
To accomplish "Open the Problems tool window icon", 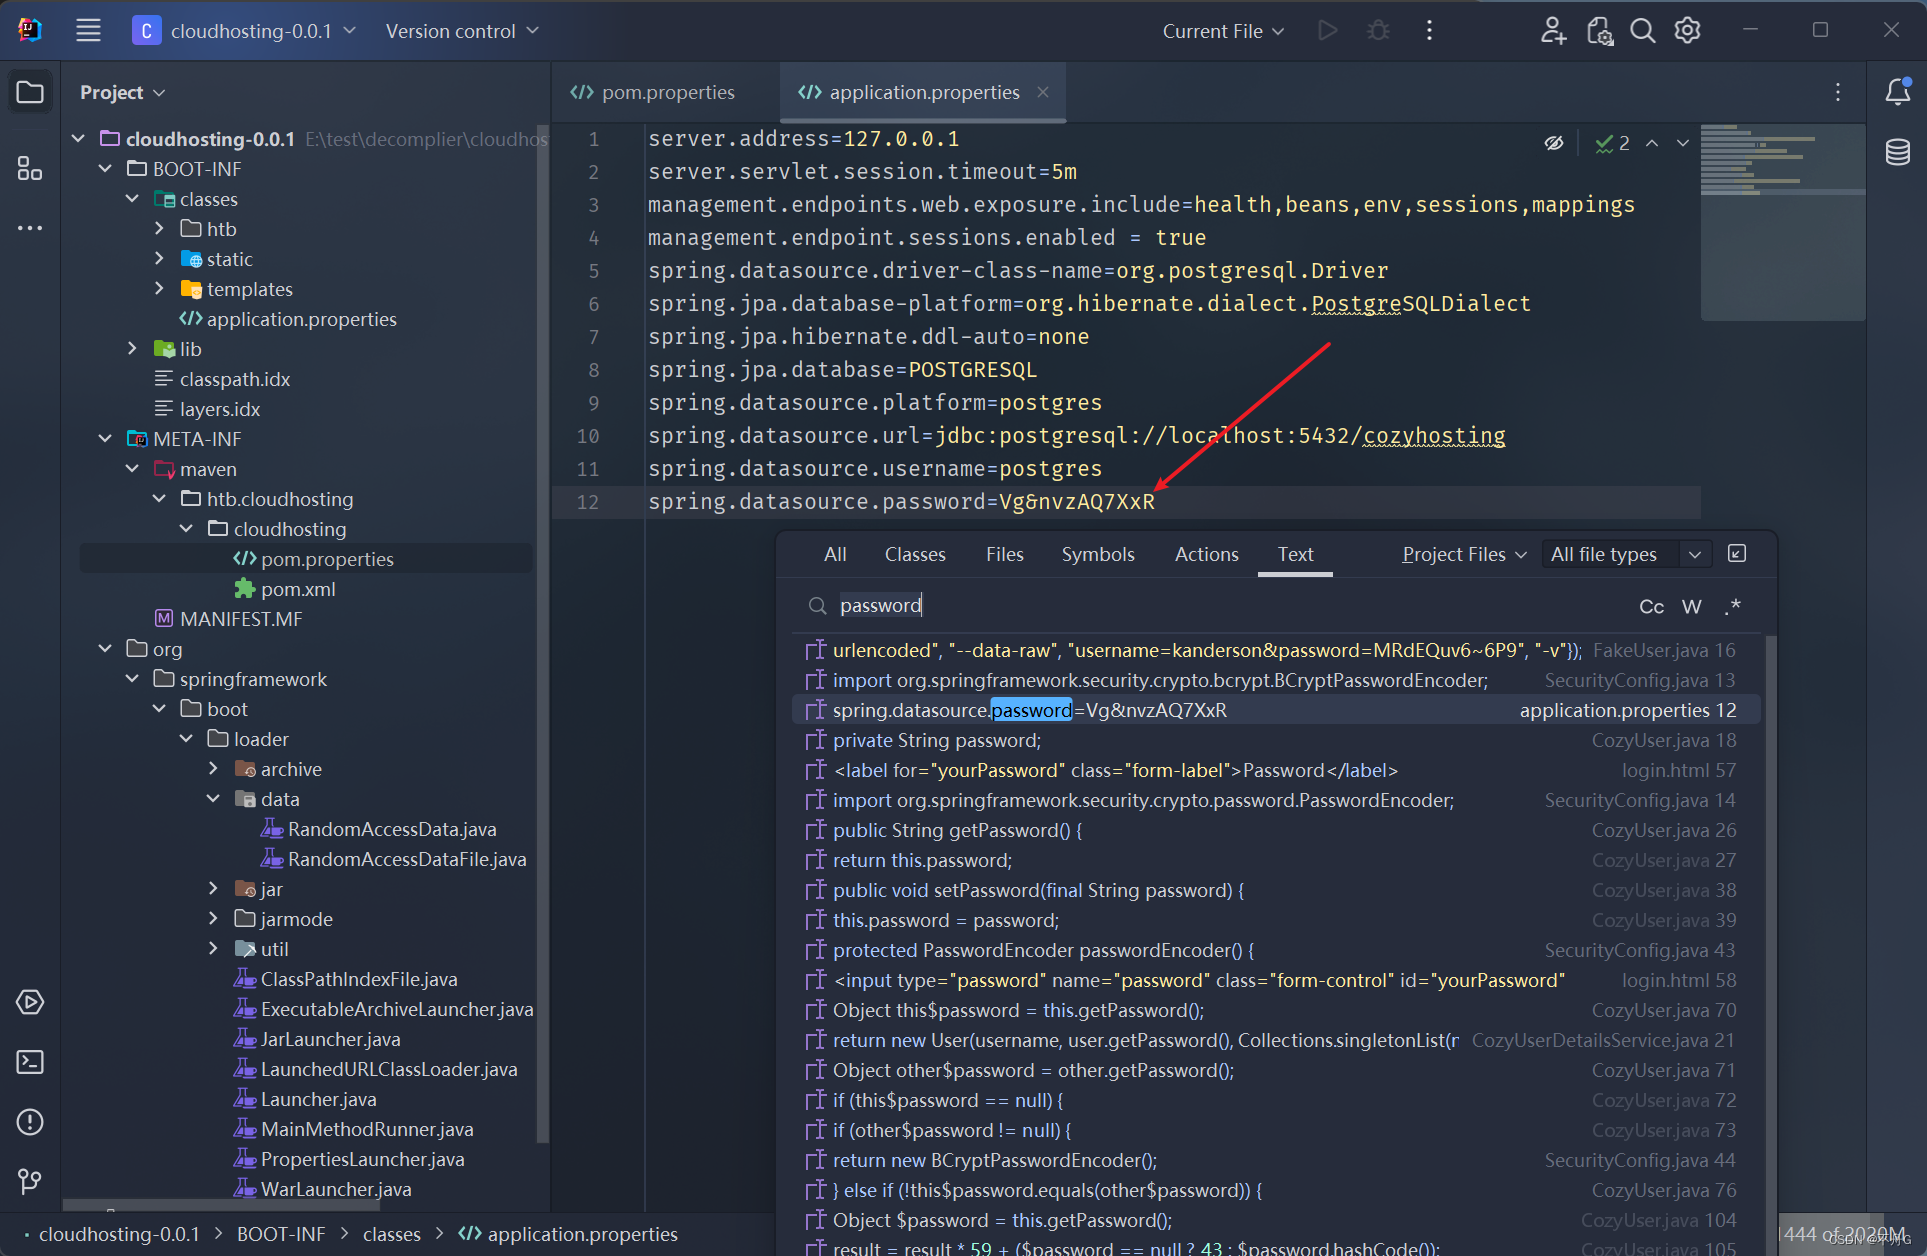I will [x=30, y=1122].
